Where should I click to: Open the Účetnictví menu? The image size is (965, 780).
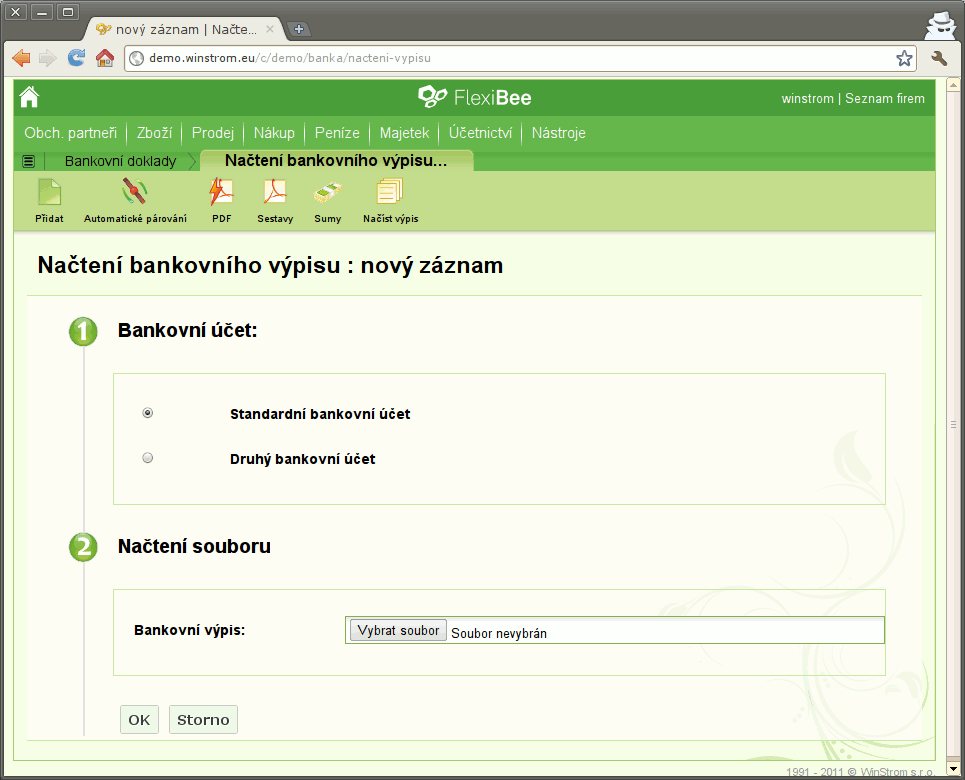point(480,133)
